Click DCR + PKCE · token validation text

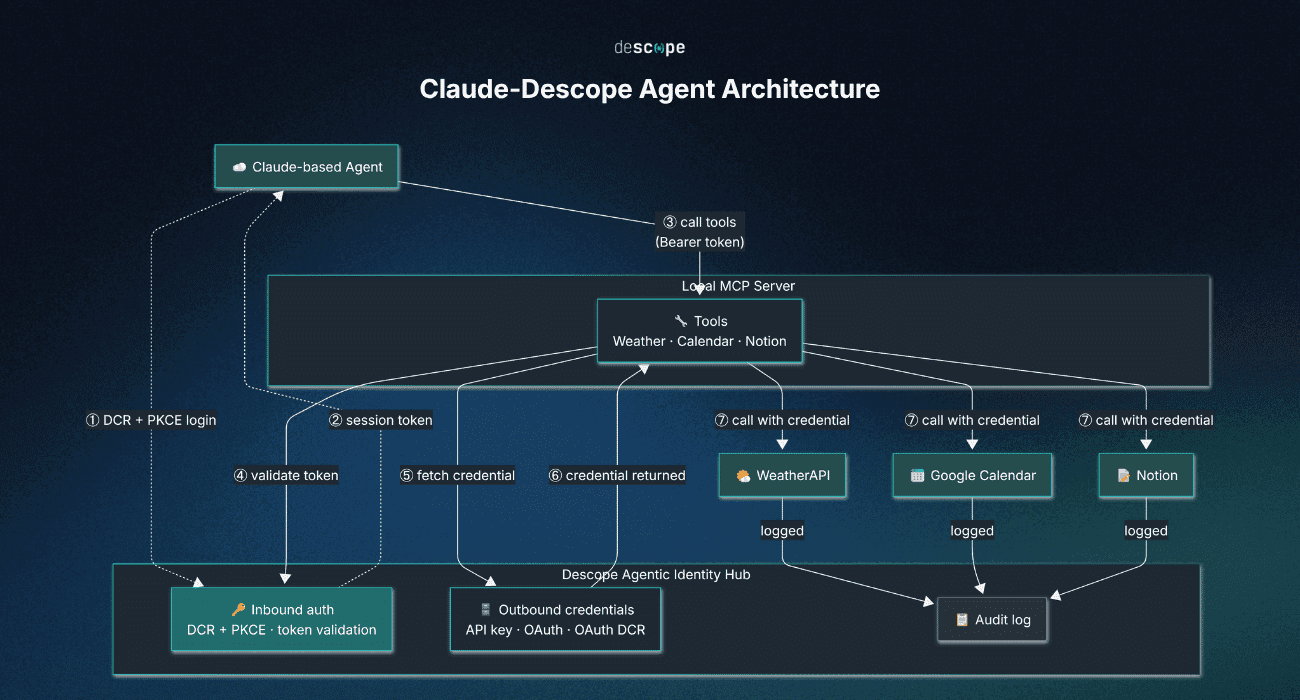pos(282,630)
